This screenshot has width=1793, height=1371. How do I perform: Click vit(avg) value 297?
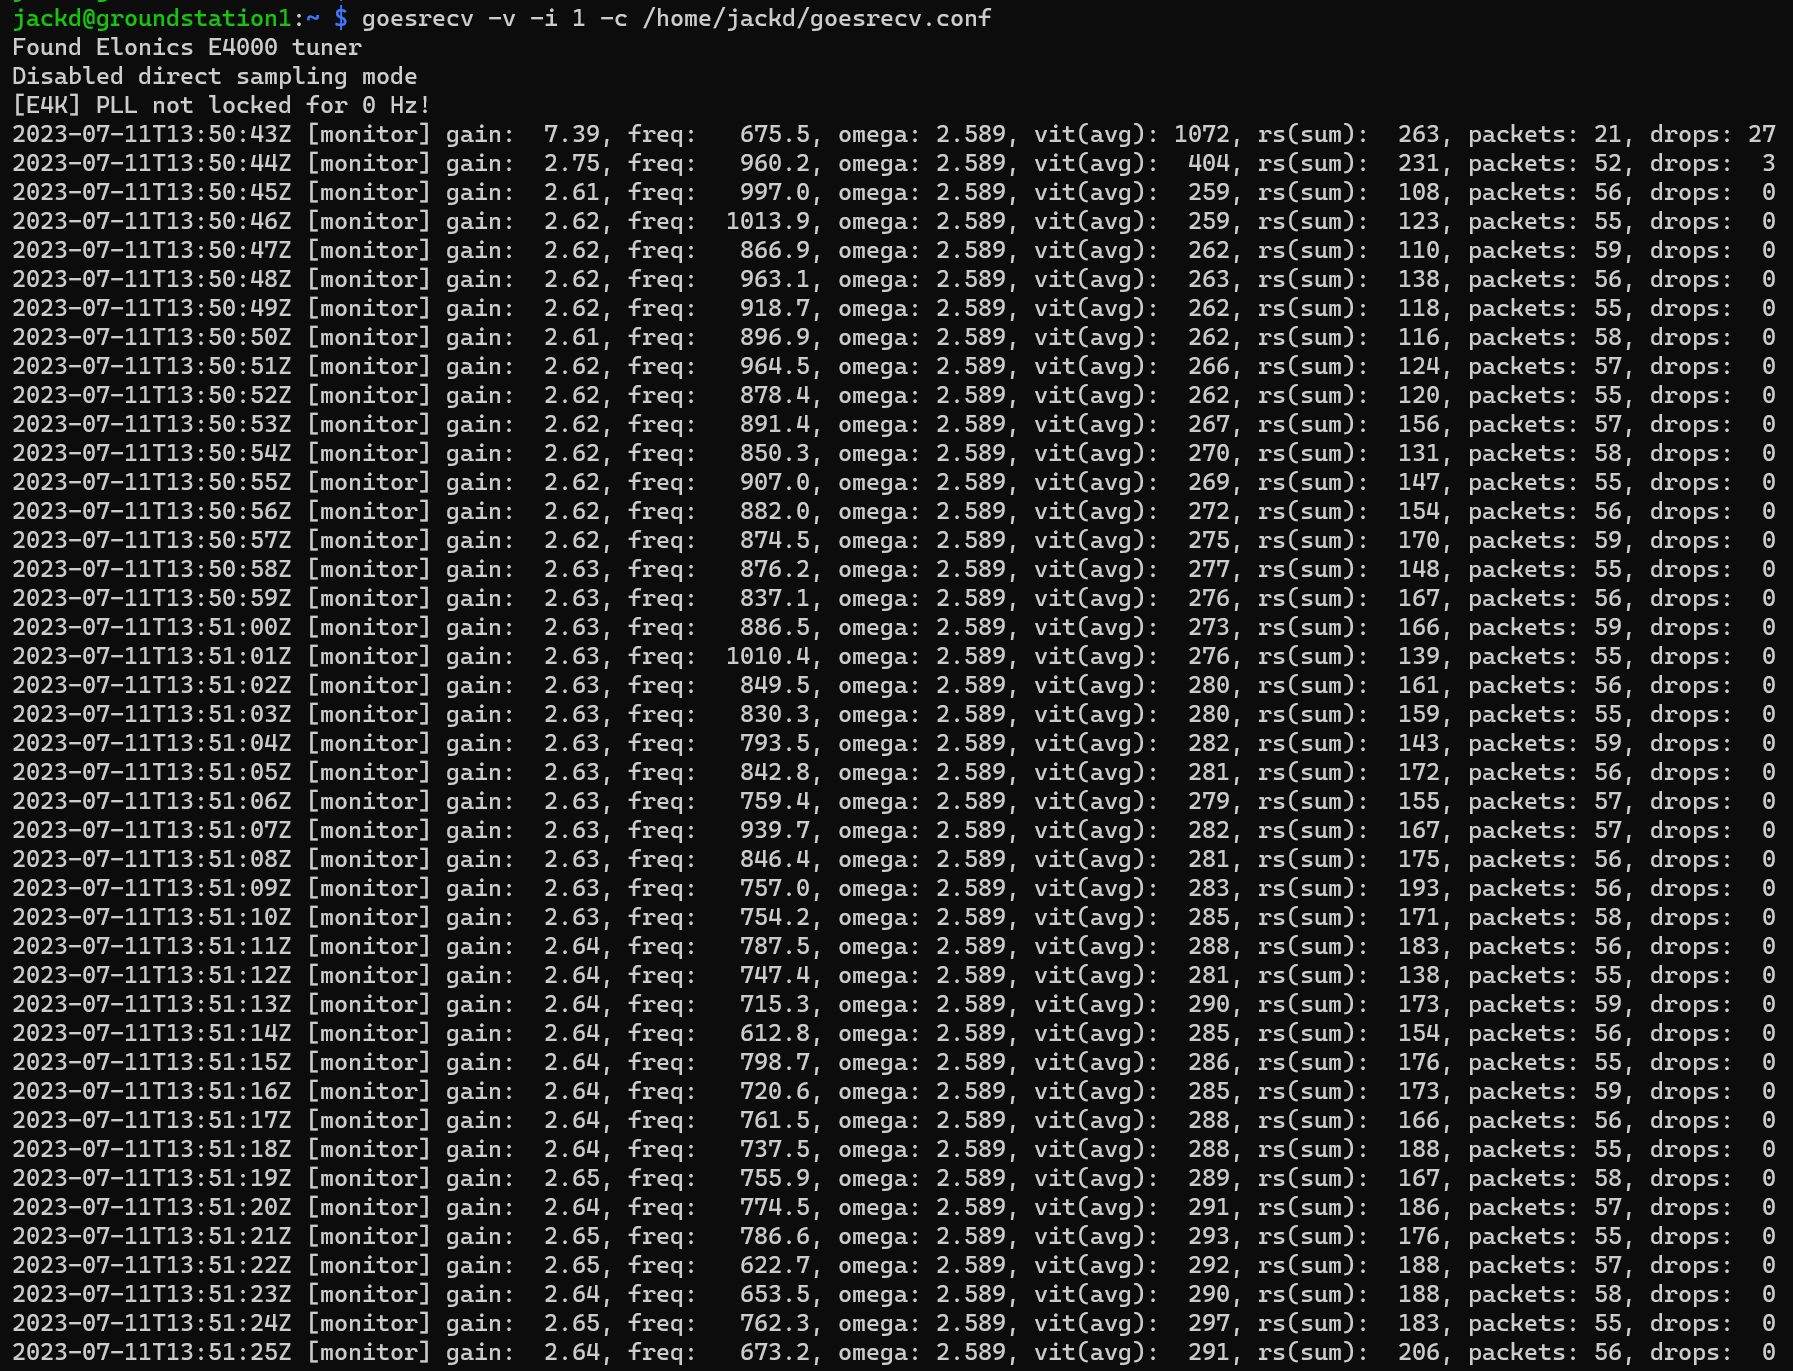pyautogui.click(x=1209, y=1323)
